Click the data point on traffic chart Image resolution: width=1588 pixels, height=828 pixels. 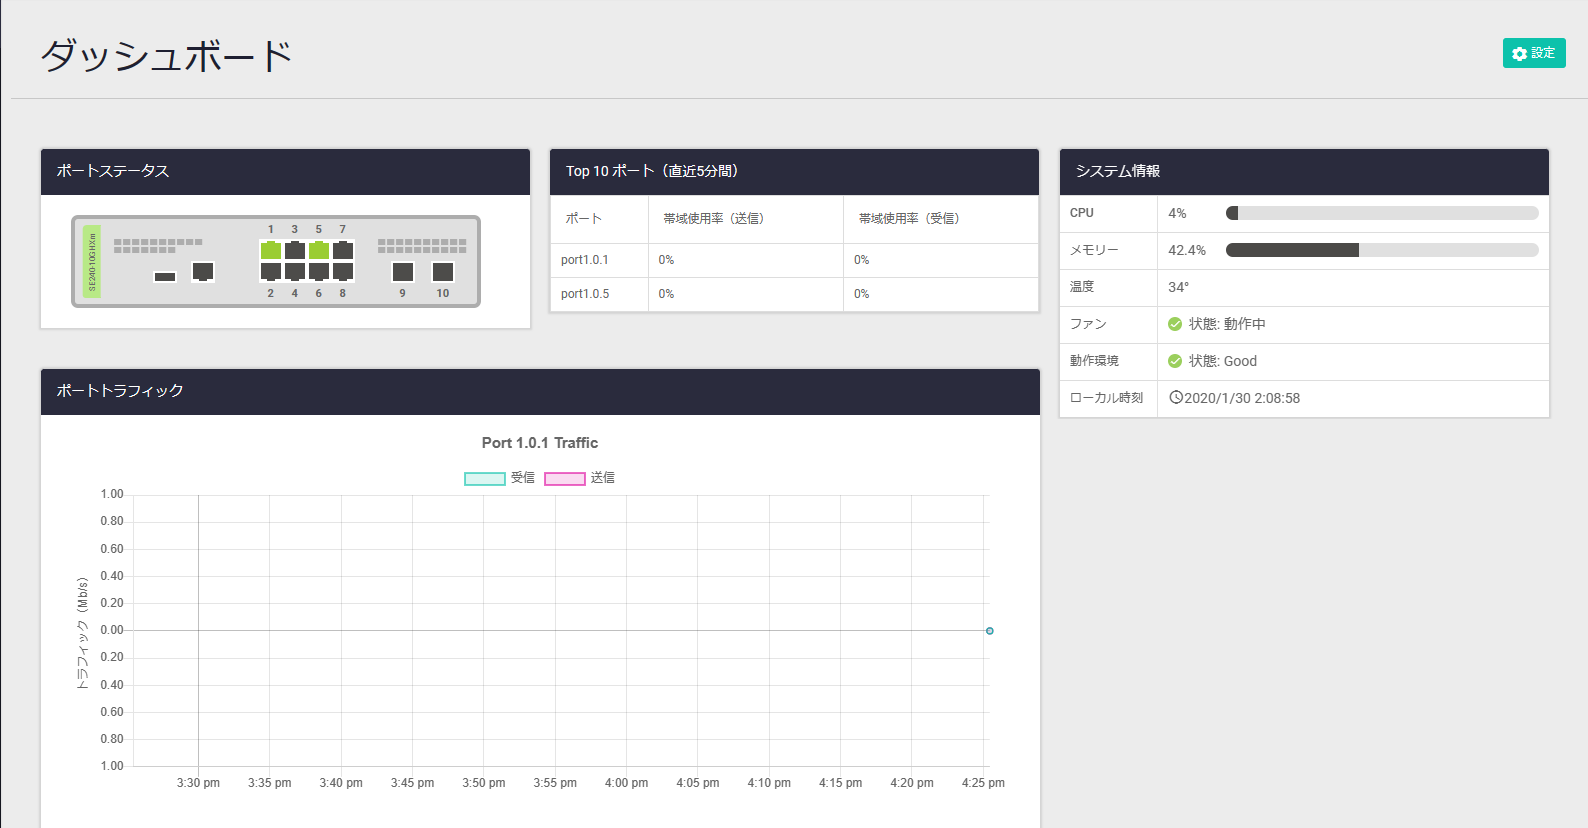coord(990,631)
